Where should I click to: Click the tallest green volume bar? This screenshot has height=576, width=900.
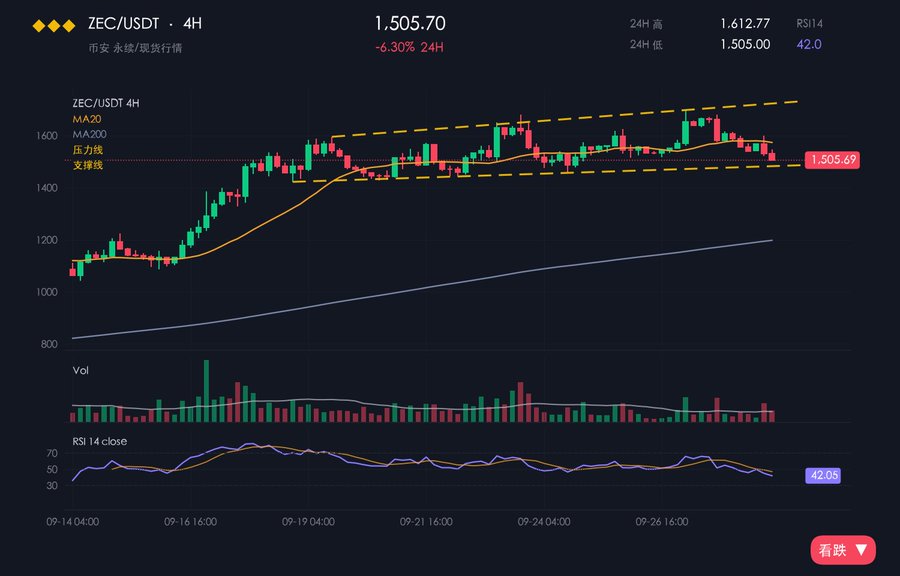point(206,391)
